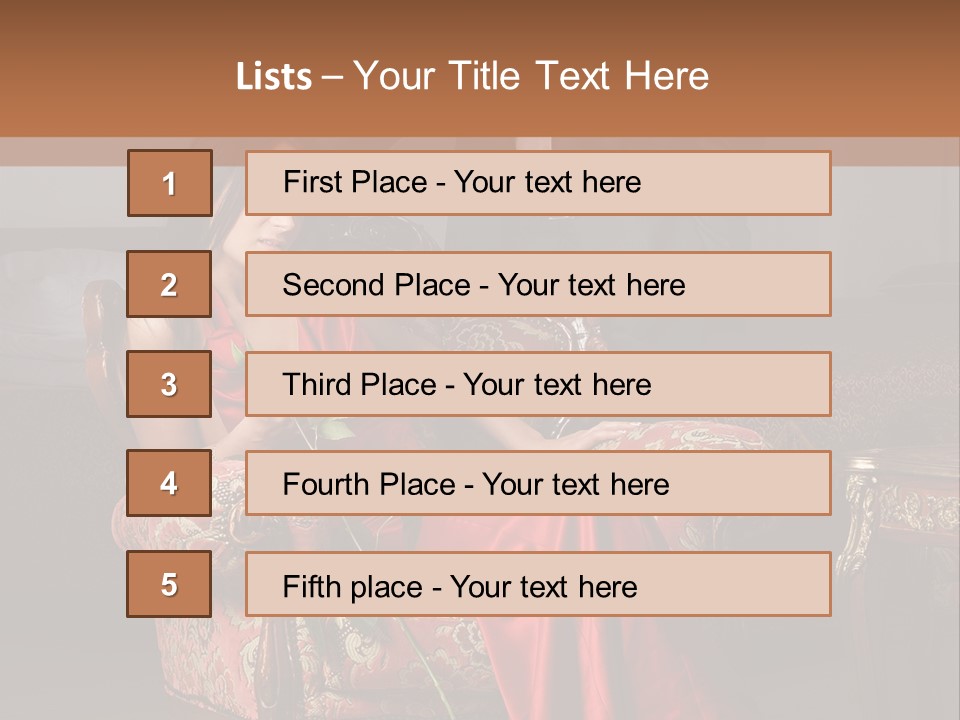Select the number 3 box
The width and height of the screenshot is (960, 720).
point(169,384)
